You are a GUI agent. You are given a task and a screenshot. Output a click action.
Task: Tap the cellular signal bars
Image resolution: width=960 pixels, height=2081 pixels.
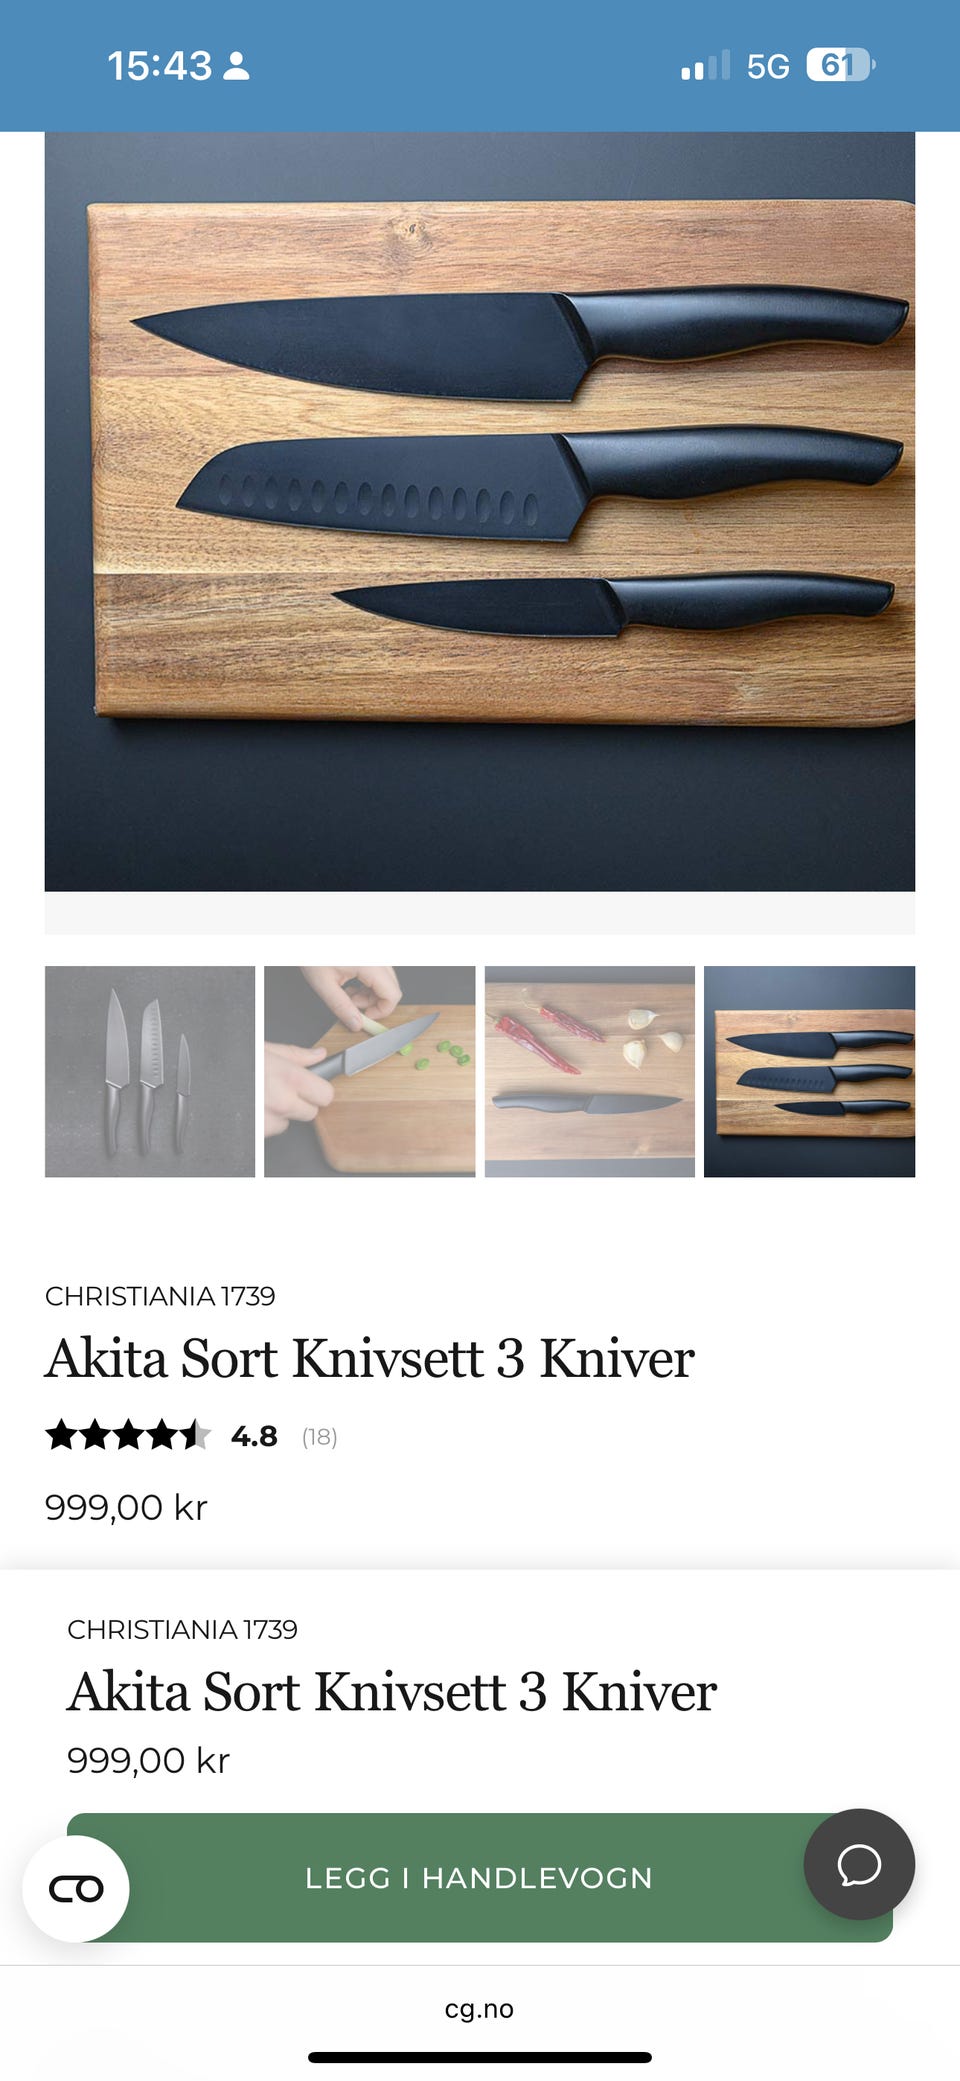(x=706, y=66)
